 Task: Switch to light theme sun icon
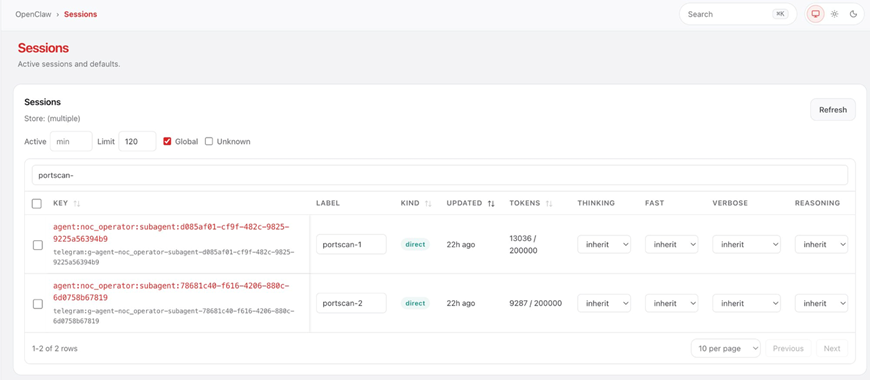pos(834,14)
